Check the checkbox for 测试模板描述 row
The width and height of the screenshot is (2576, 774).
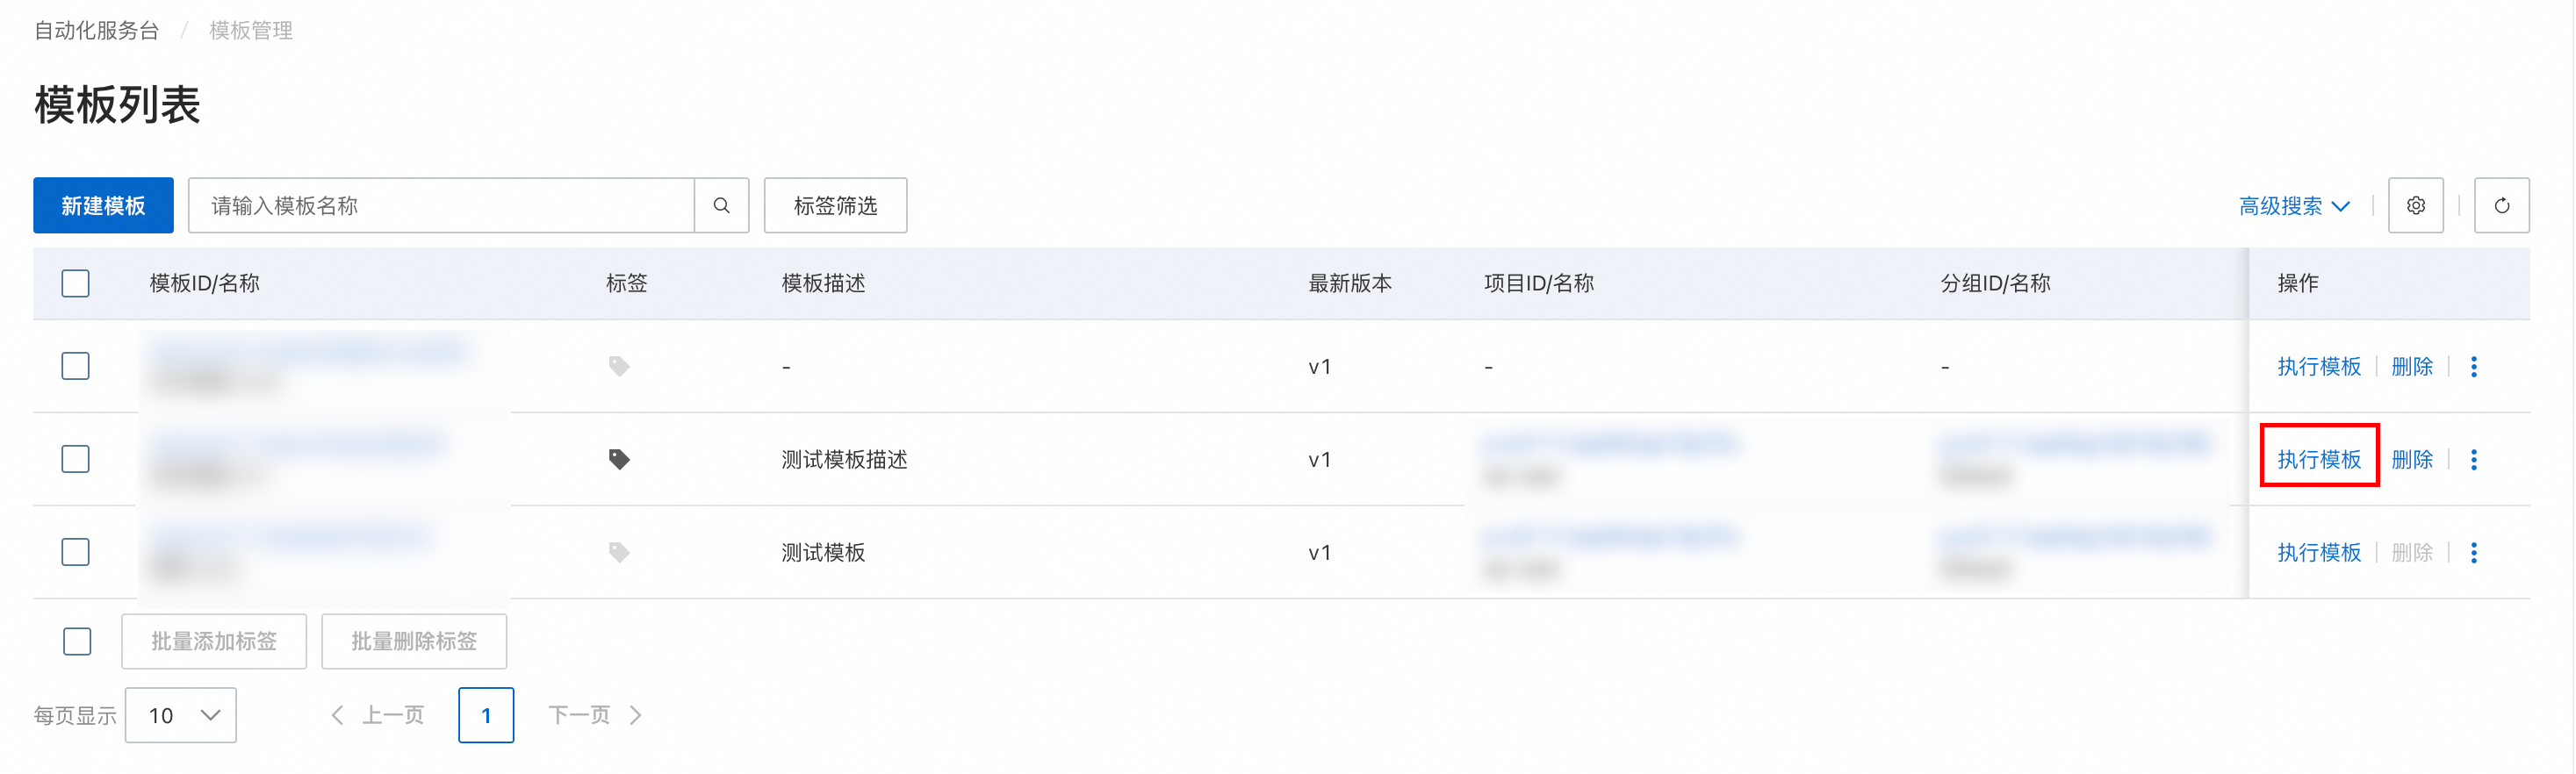[x=76, y=460]
